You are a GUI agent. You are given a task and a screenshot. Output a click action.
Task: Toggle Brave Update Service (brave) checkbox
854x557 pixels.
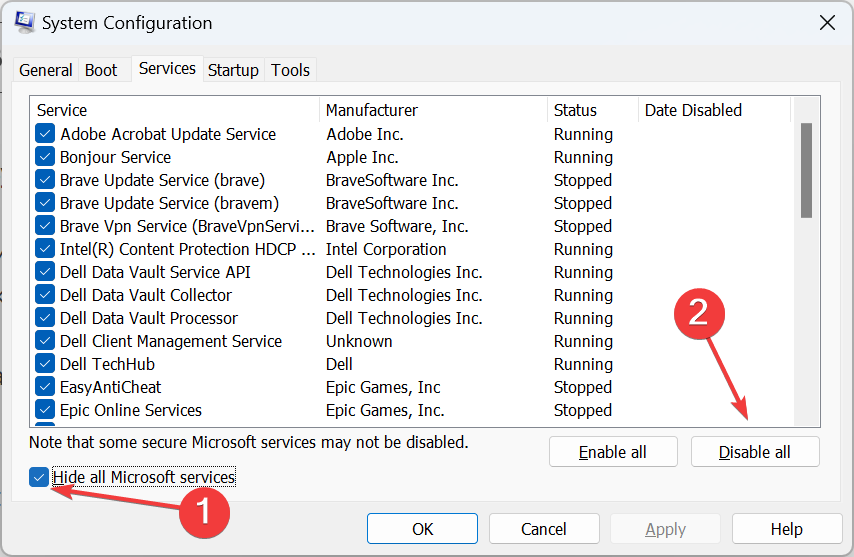[x=45, y=180]
